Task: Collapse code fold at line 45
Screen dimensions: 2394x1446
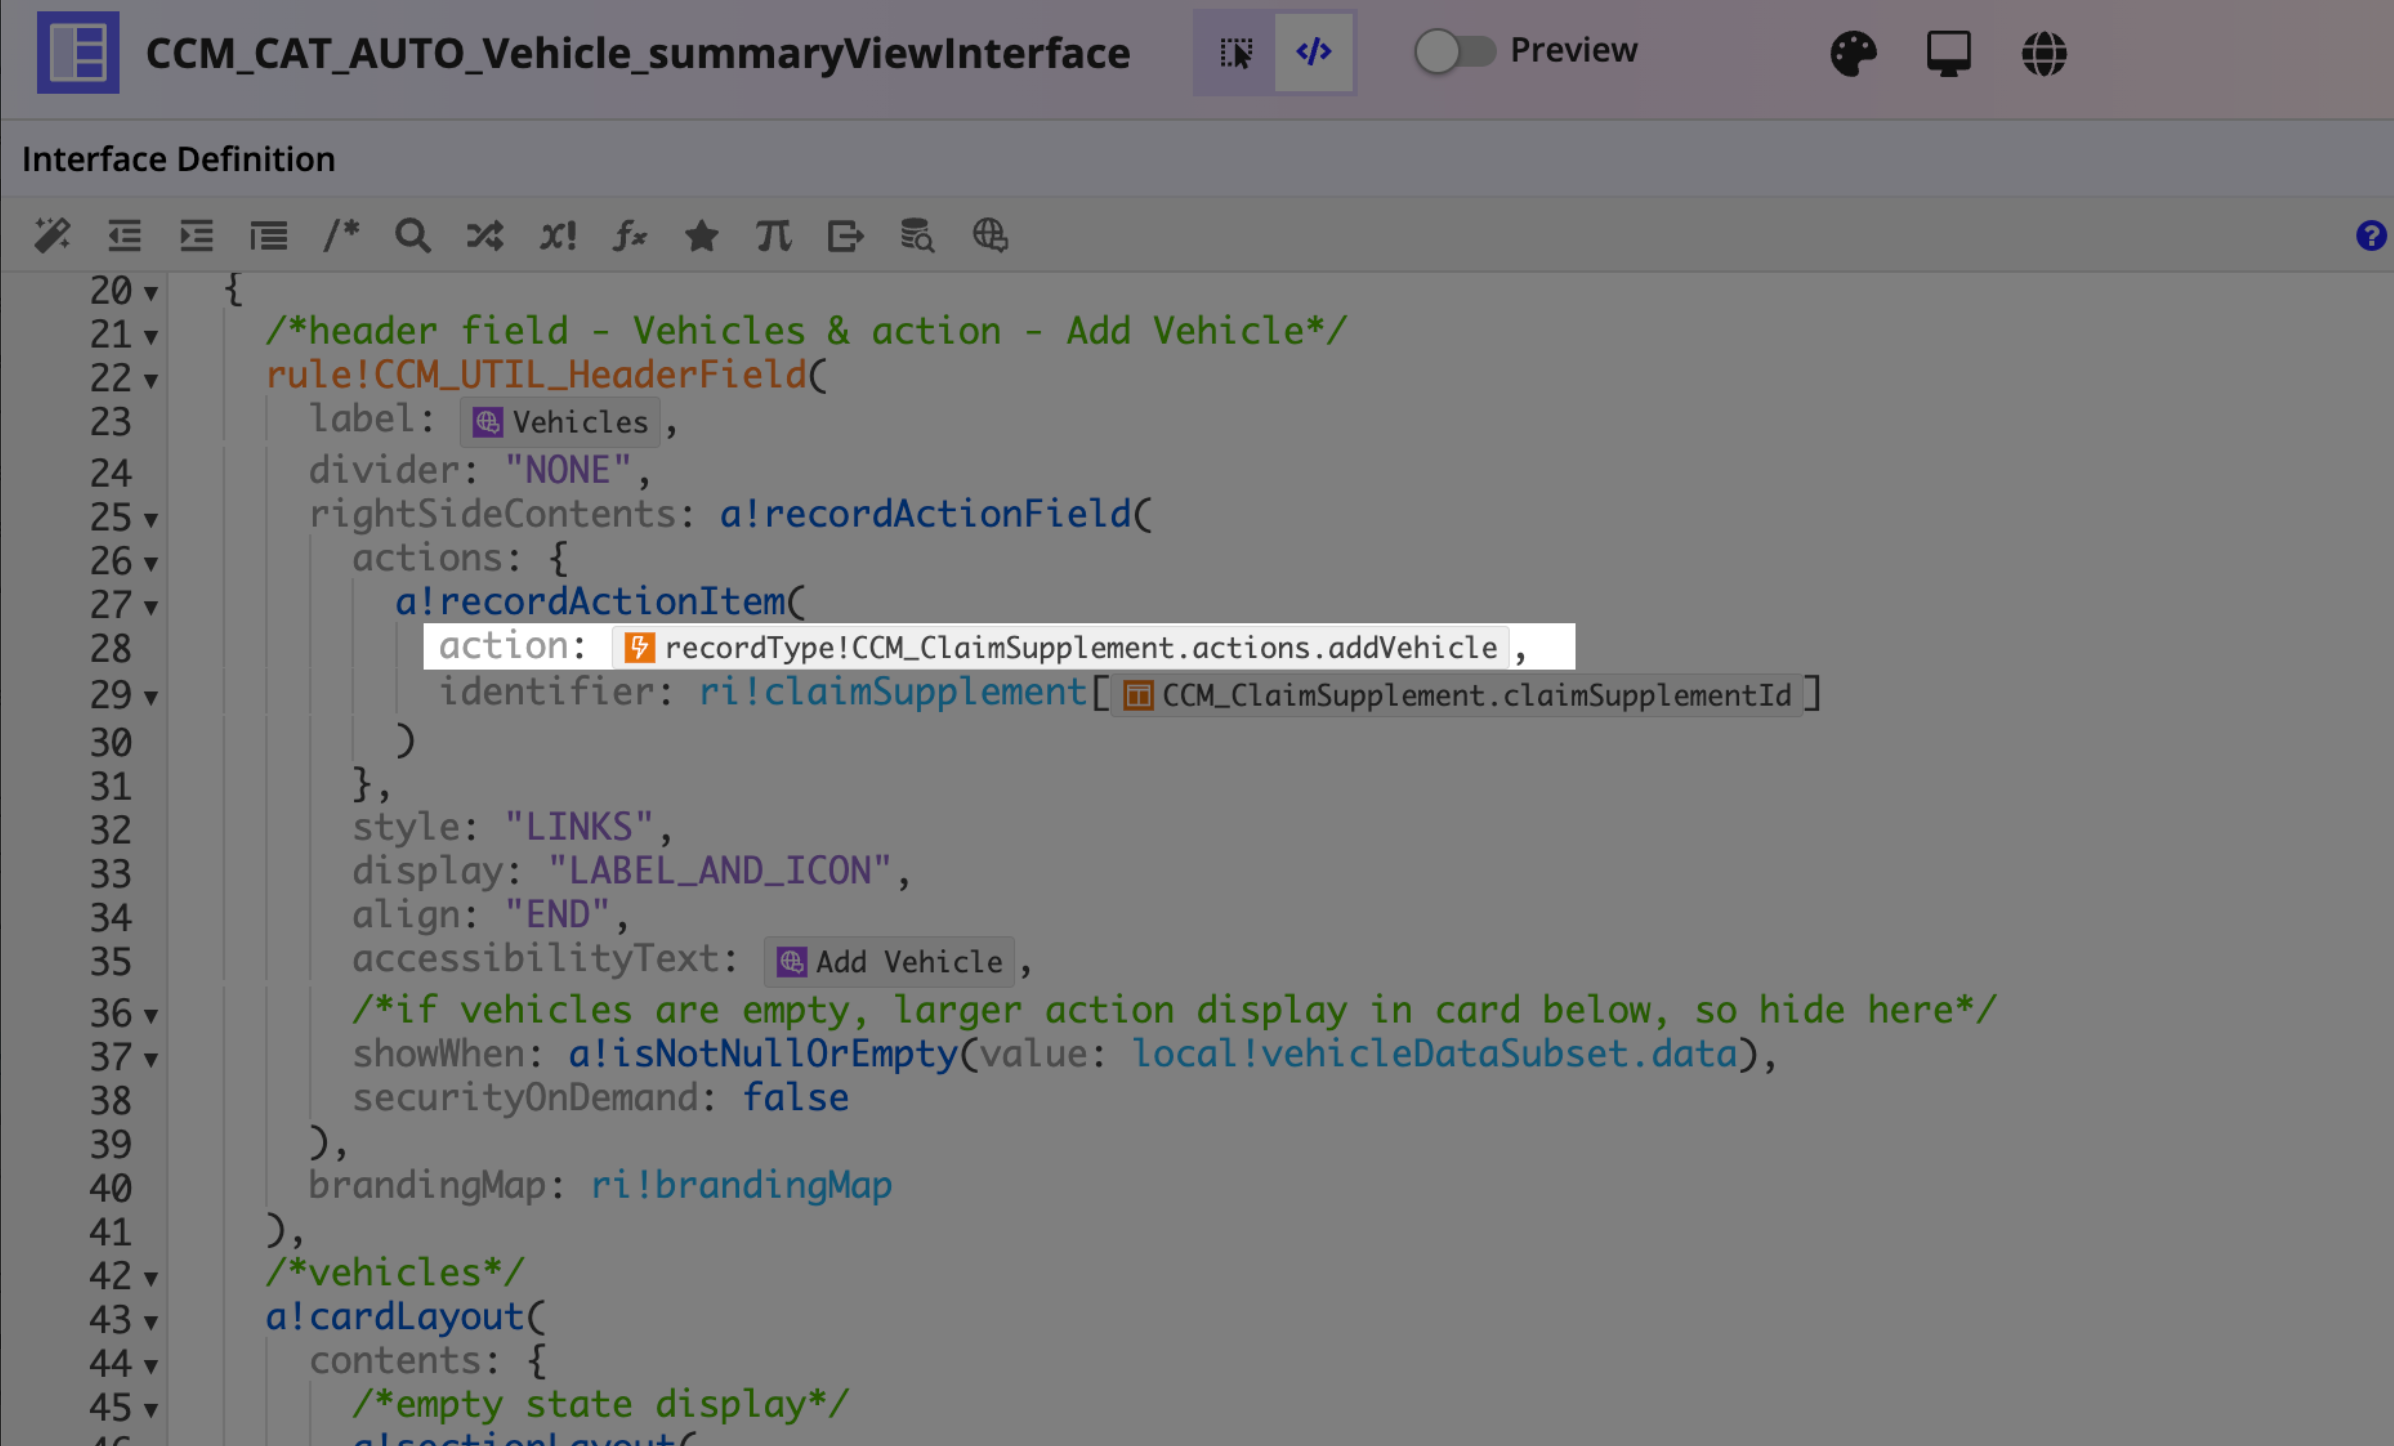Action: tap(151, 1411)
